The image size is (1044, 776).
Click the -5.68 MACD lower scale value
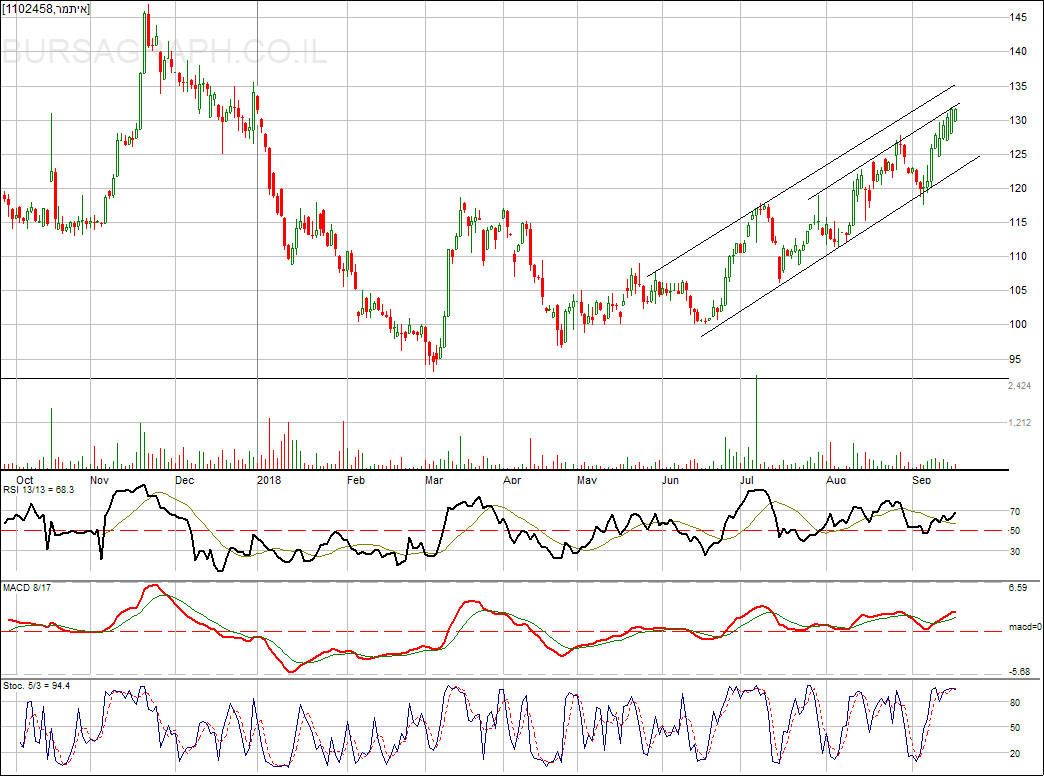point(1020,671)
